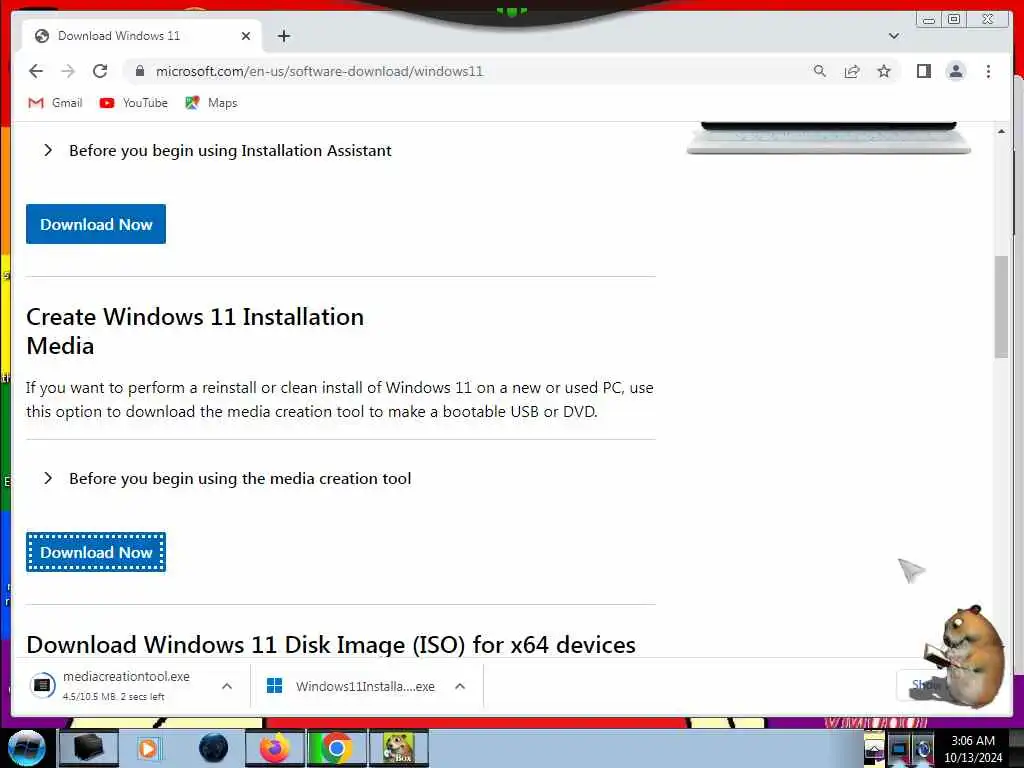1024x768 pixels.
Task: Open the hamster Box taskbar app
Action: click(x=399, y=748)
